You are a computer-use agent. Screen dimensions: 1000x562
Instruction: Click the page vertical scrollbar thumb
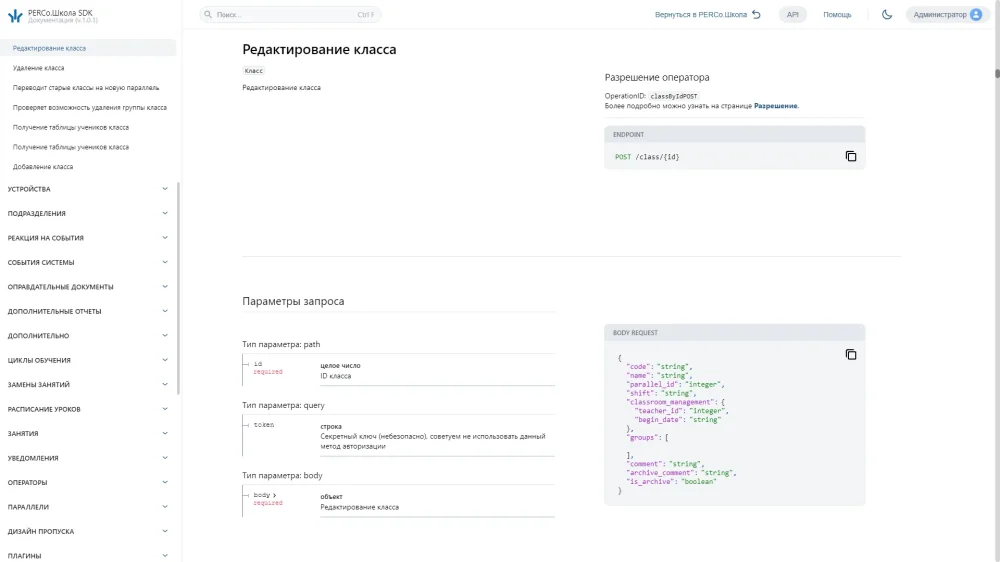point(997,73)
